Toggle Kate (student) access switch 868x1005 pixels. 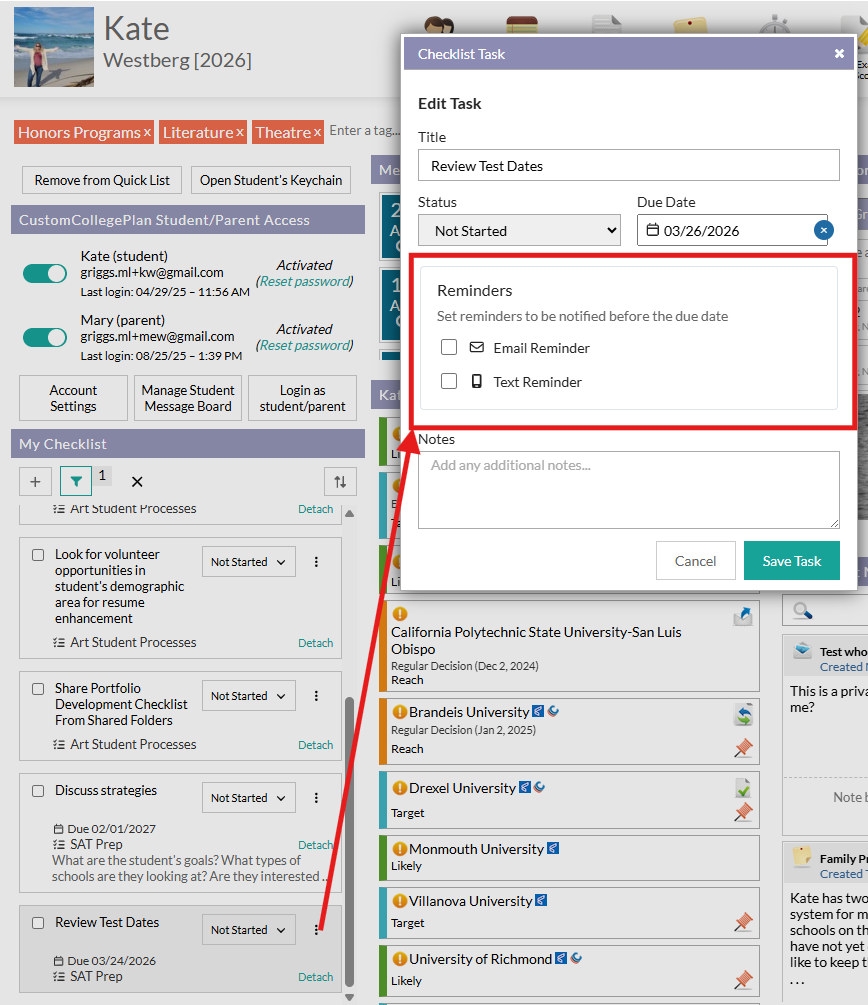pyautogui.click(x=45, y=273)
